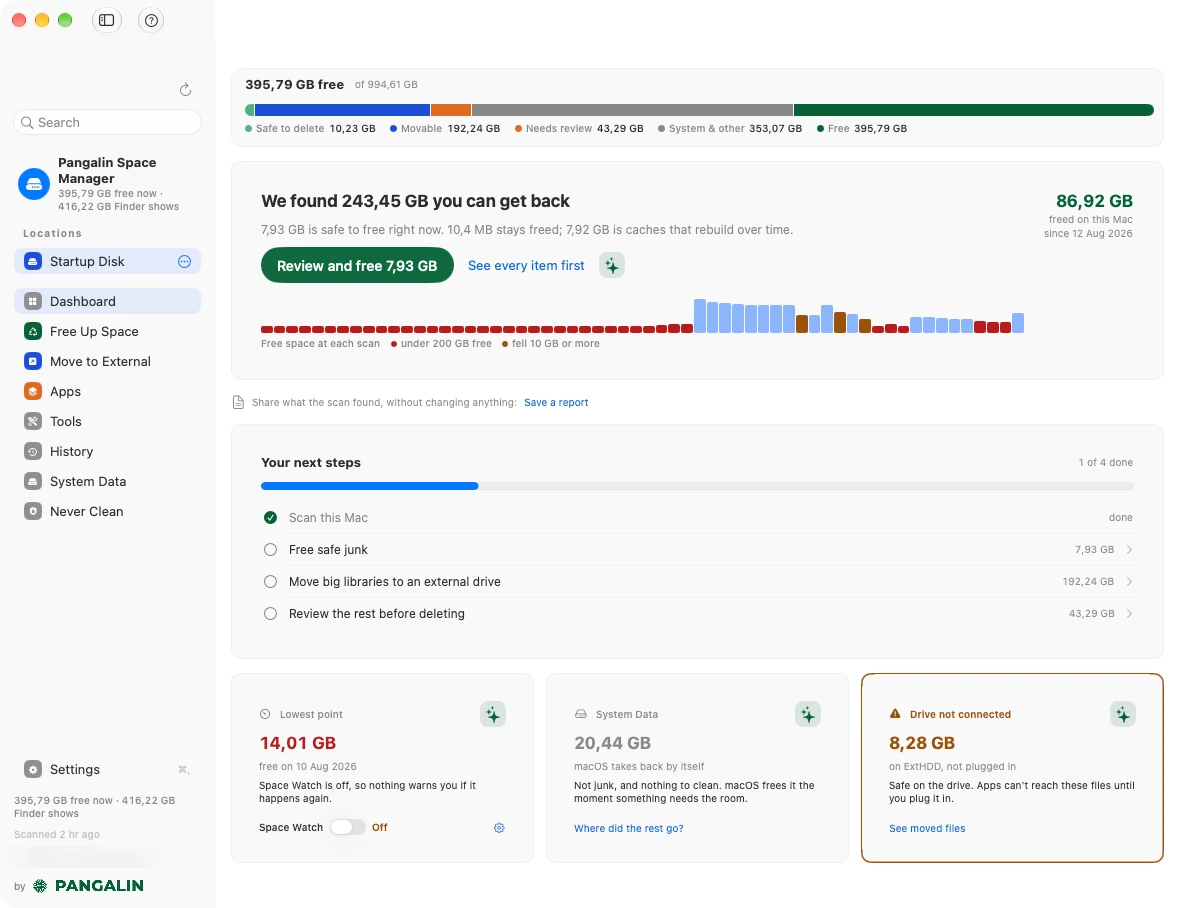Click the Lowest point clock icon
Screen dimensions: 1180x908
coord(265,714)
